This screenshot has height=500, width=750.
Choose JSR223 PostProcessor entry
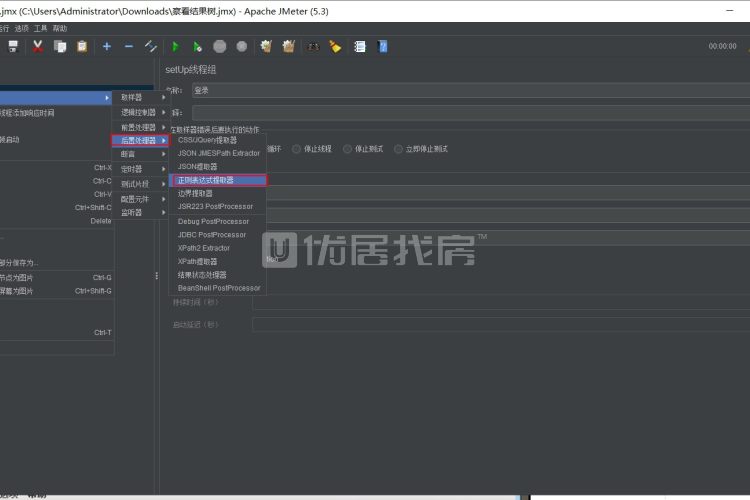218,206
